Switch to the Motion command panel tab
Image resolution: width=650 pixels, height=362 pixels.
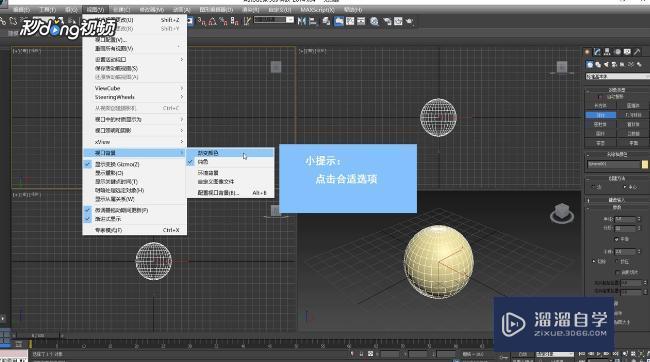[x=617, y=52]
